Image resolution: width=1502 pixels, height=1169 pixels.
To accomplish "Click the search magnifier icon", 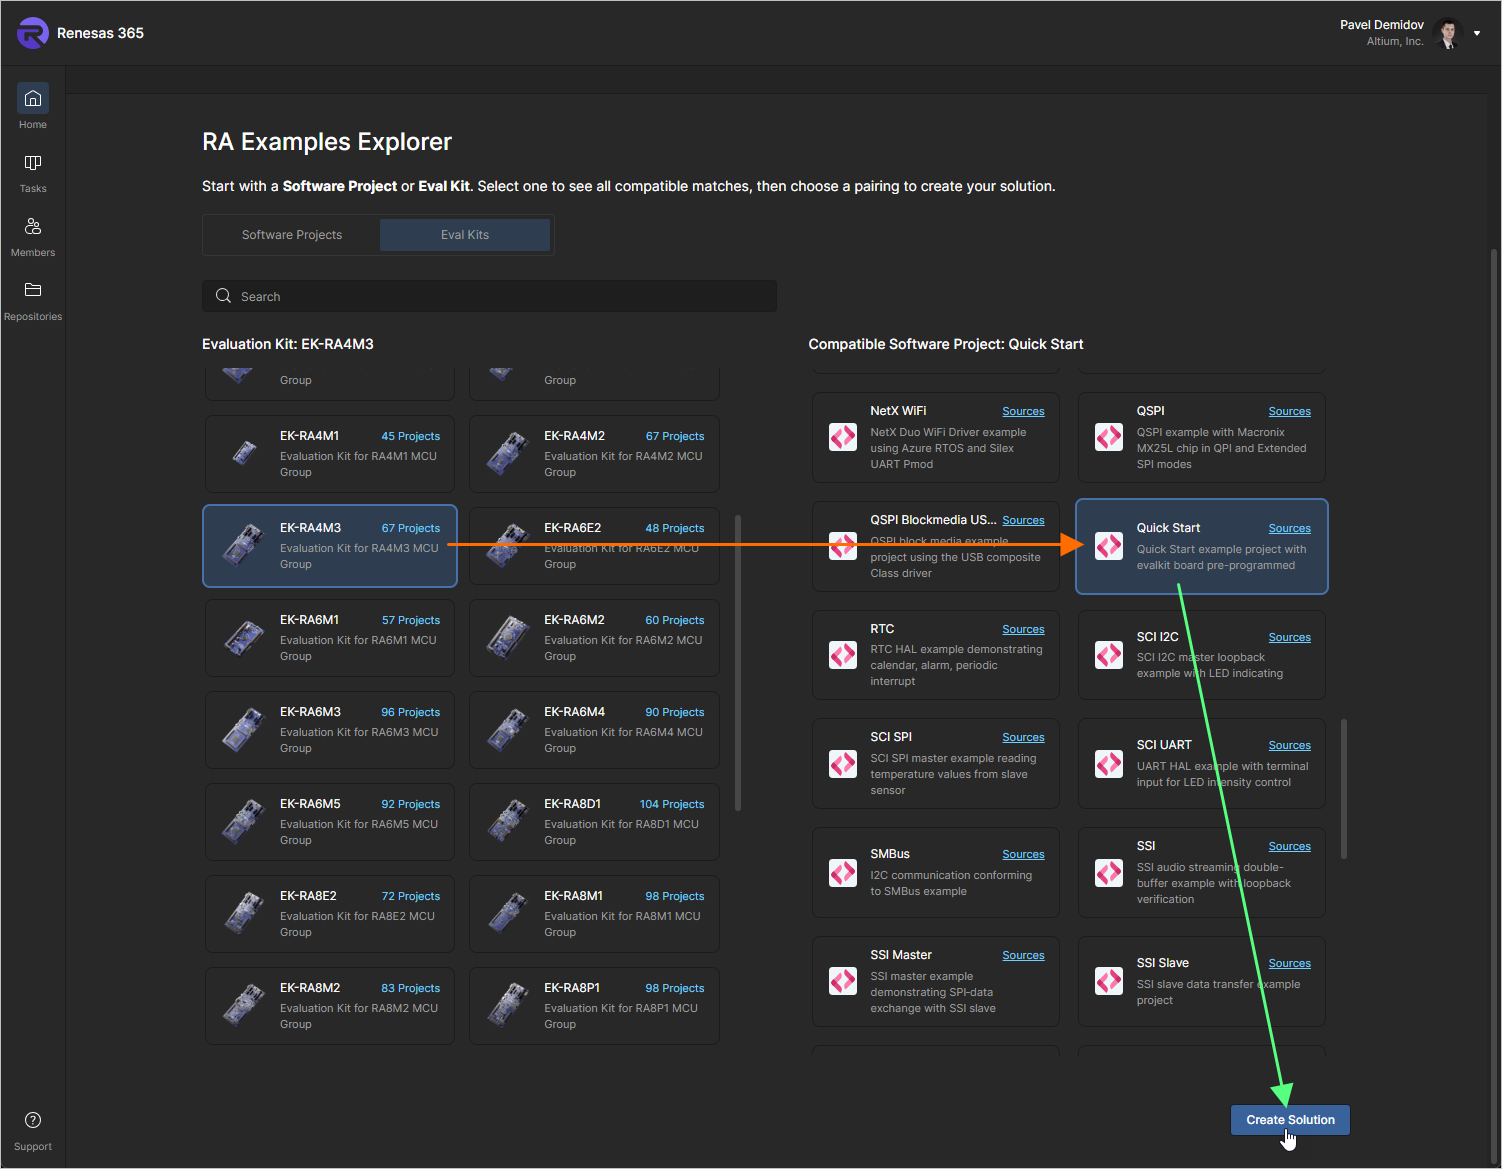I will click(224, 296).
